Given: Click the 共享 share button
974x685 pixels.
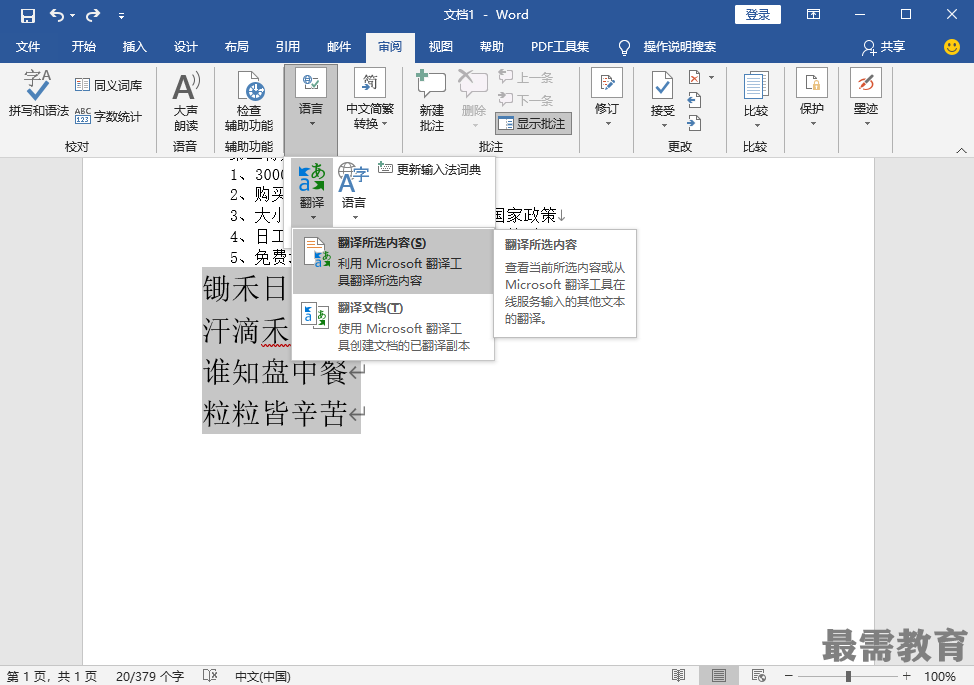Looking at the screenshot, I should 884,47.
